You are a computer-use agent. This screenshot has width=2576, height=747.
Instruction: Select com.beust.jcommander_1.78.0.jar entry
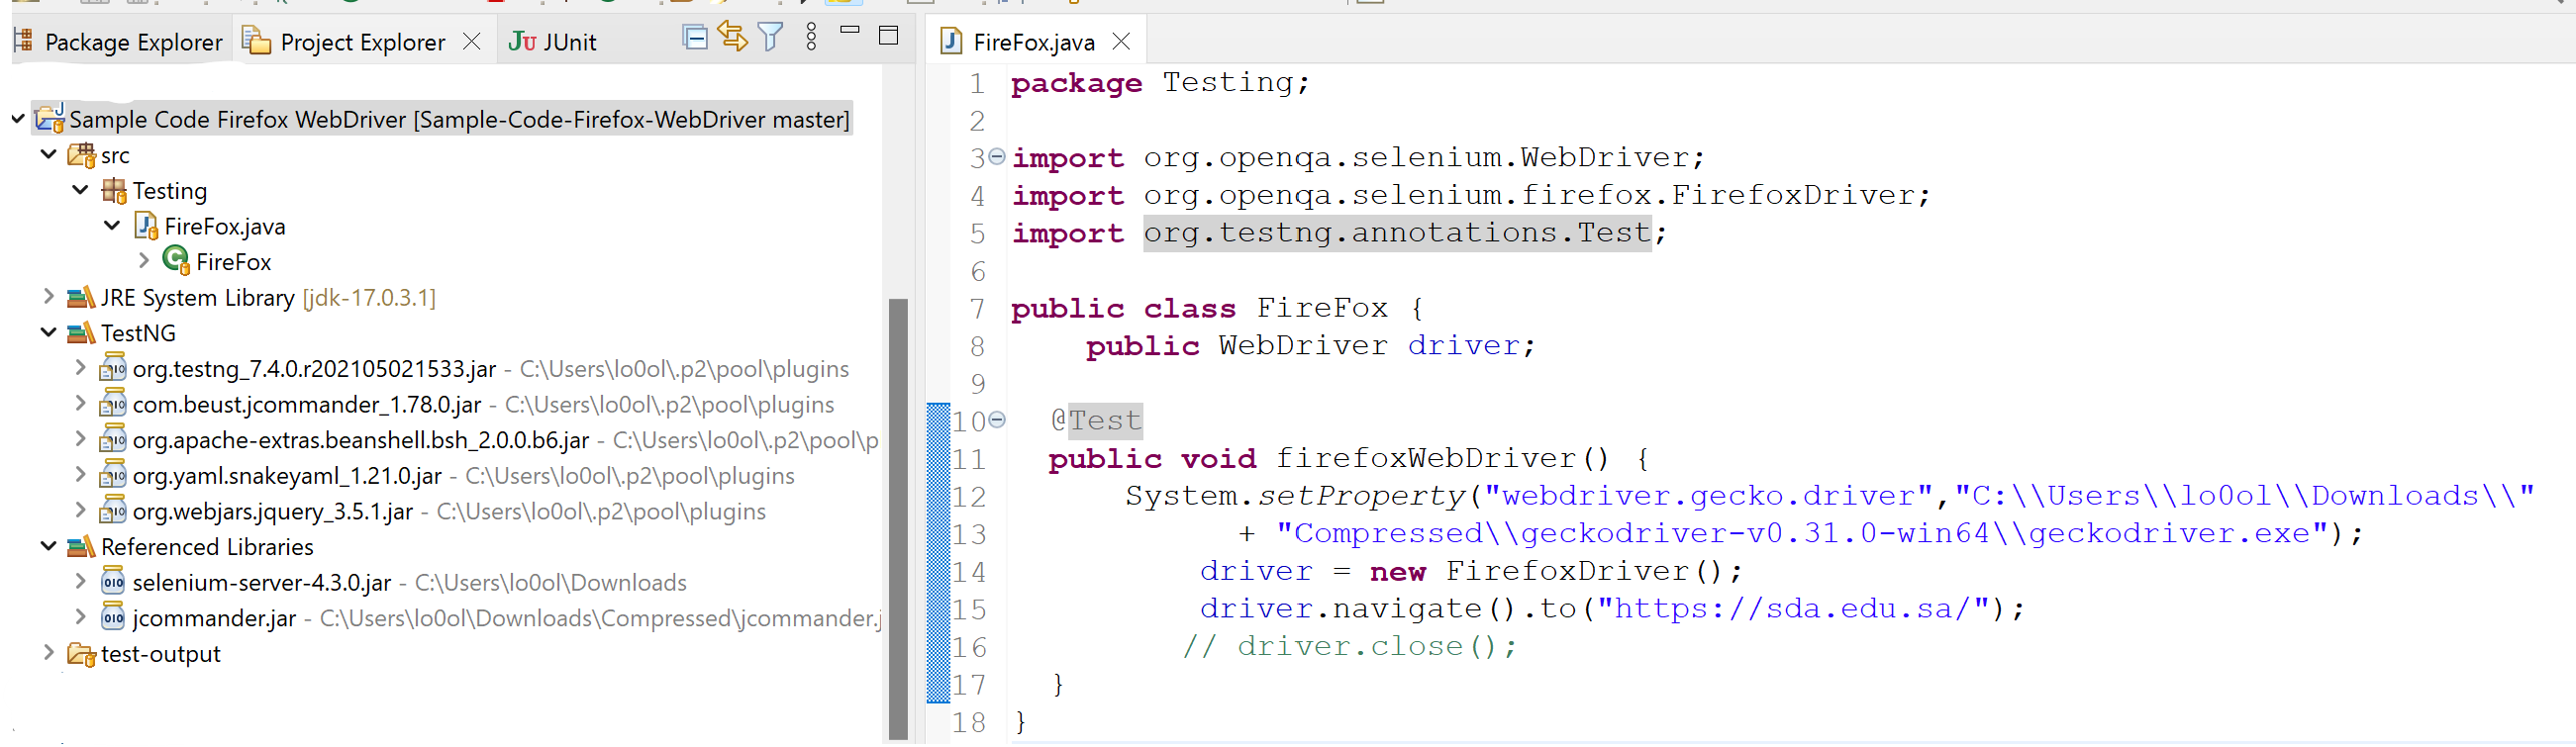307,405
